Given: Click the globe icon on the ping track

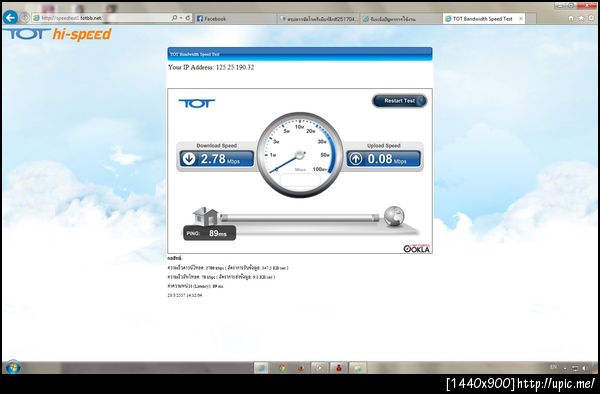Looking at the screenshot, I should tap(394, 216).
